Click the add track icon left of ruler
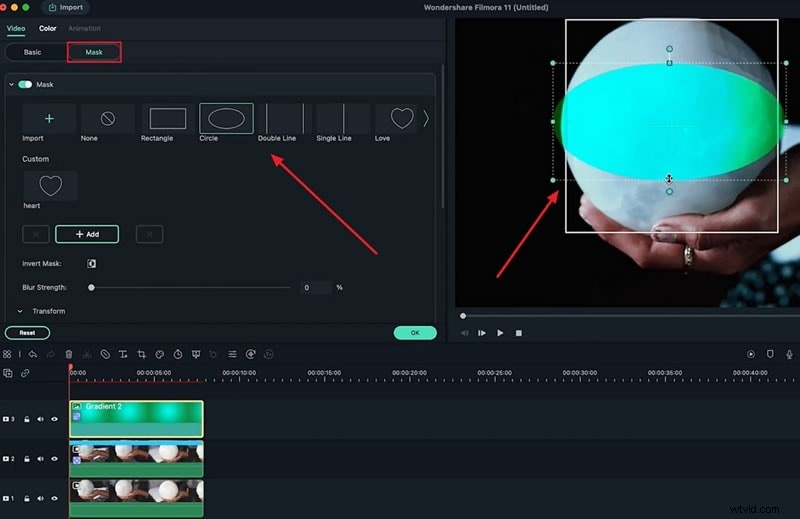The image size is (800, 519). point(8,373)
